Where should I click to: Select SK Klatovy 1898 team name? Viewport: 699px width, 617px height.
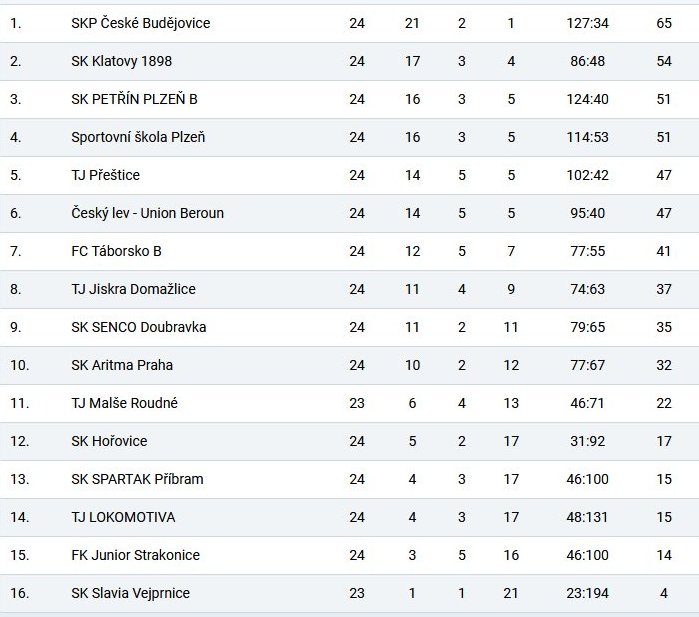point(121,61)
